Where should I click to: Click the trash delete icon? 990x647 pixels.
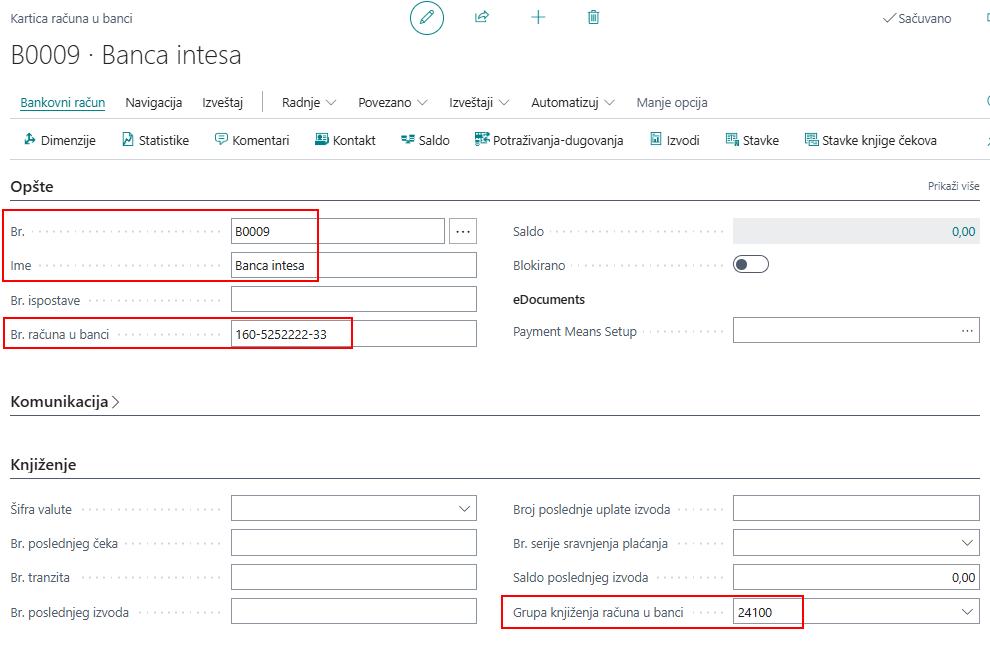(594, 18)
